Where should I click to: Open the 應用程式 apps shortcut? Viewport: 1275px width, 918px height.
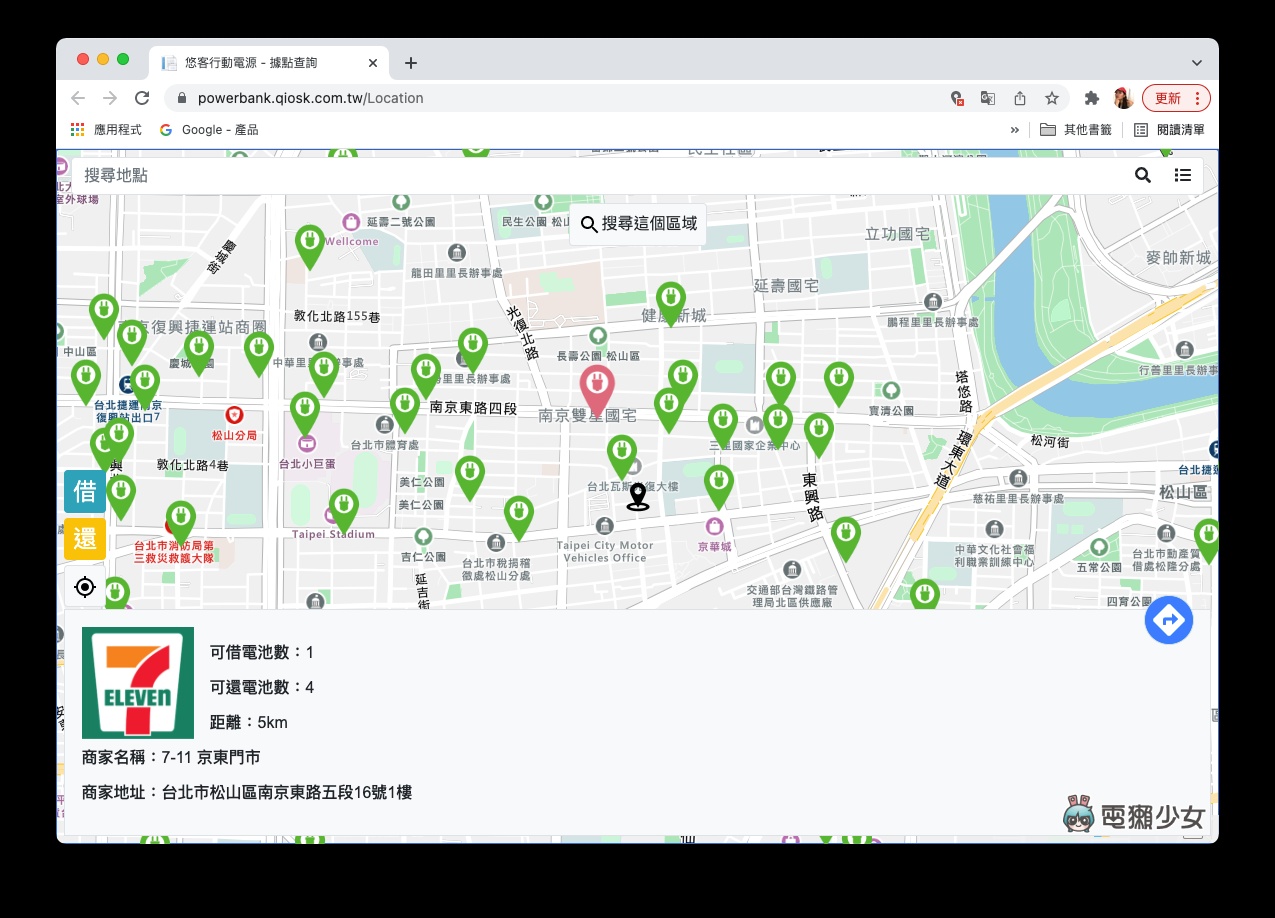pyautogui.click(x=106, y=130)
